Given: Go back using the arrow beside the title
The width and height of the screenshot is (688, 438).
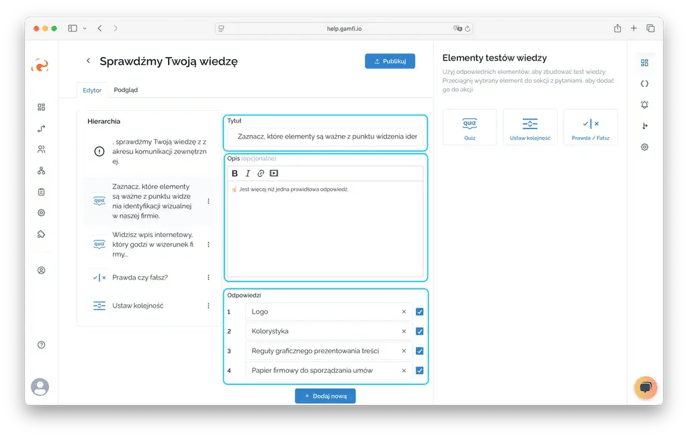Looking at the screenshot, I should [88, 61].
